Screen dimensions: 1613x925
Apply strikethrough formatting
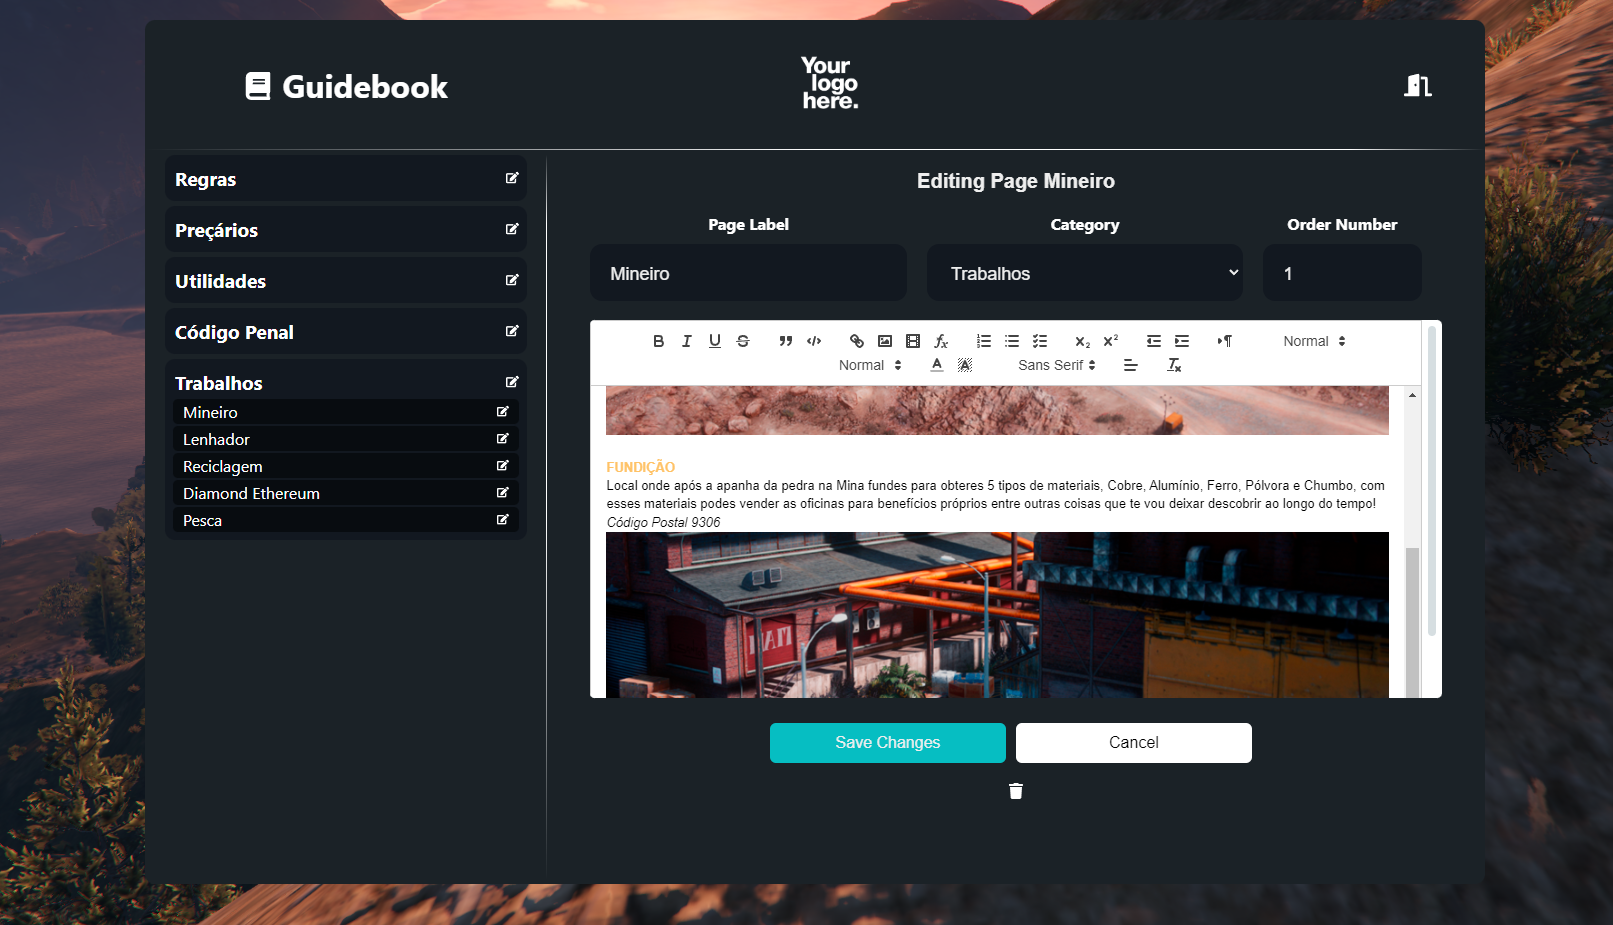click(x=743, y=341)
